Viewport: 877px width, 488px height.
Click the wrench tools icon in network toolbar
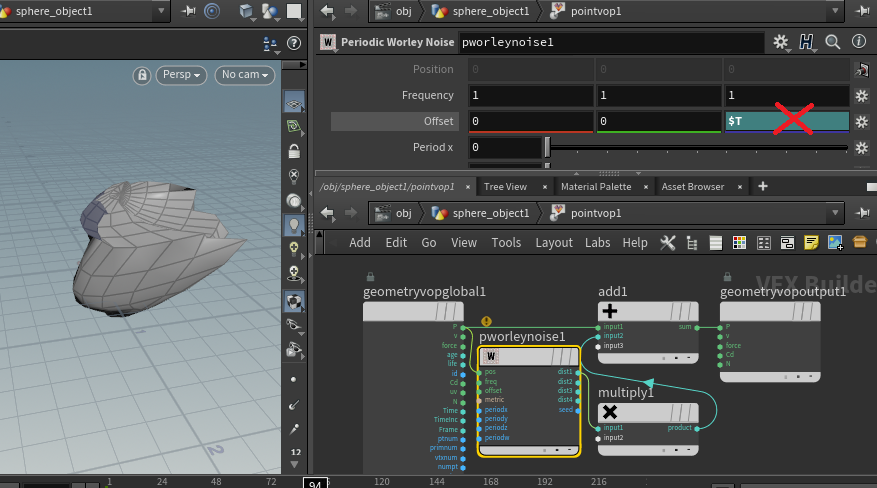(668, 243)
